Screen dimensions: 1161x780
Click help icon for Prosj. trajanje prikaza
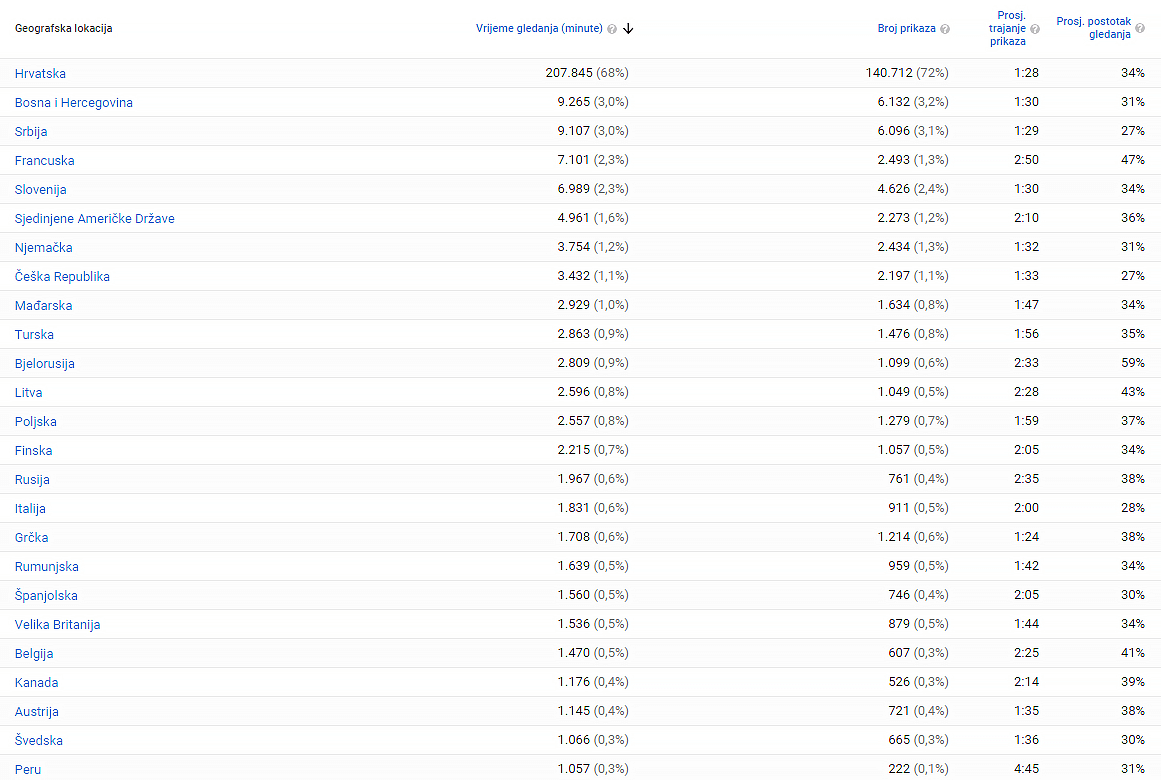coord(1035,29)
